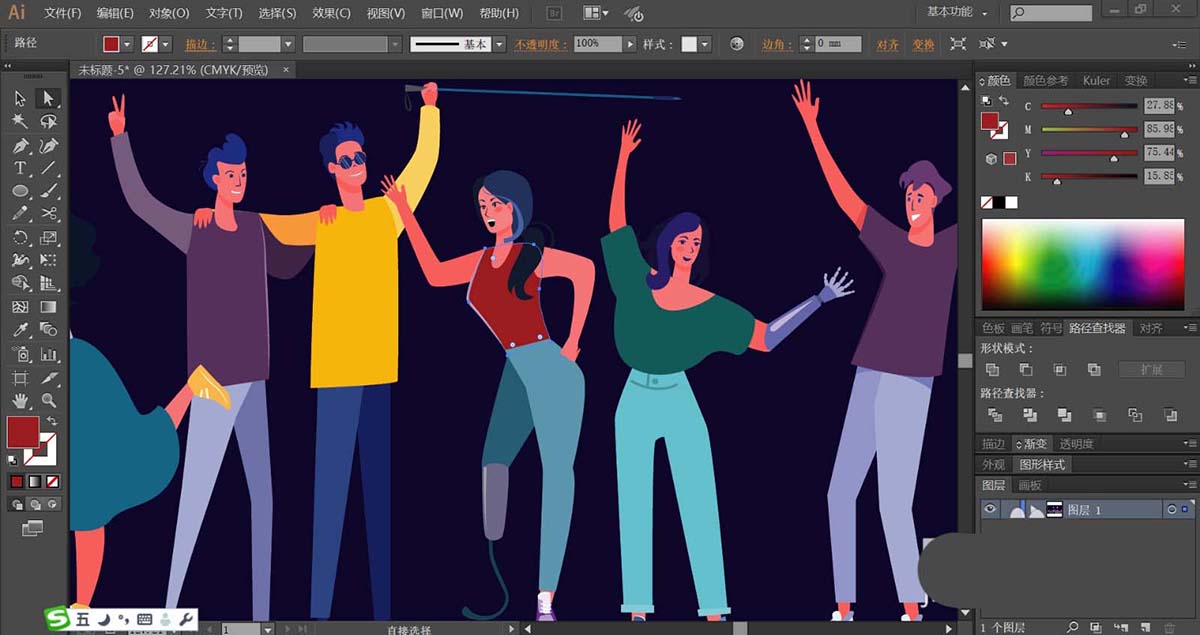Pick the Eyedropper tool
1200x635 pixels.
[20, 330]
